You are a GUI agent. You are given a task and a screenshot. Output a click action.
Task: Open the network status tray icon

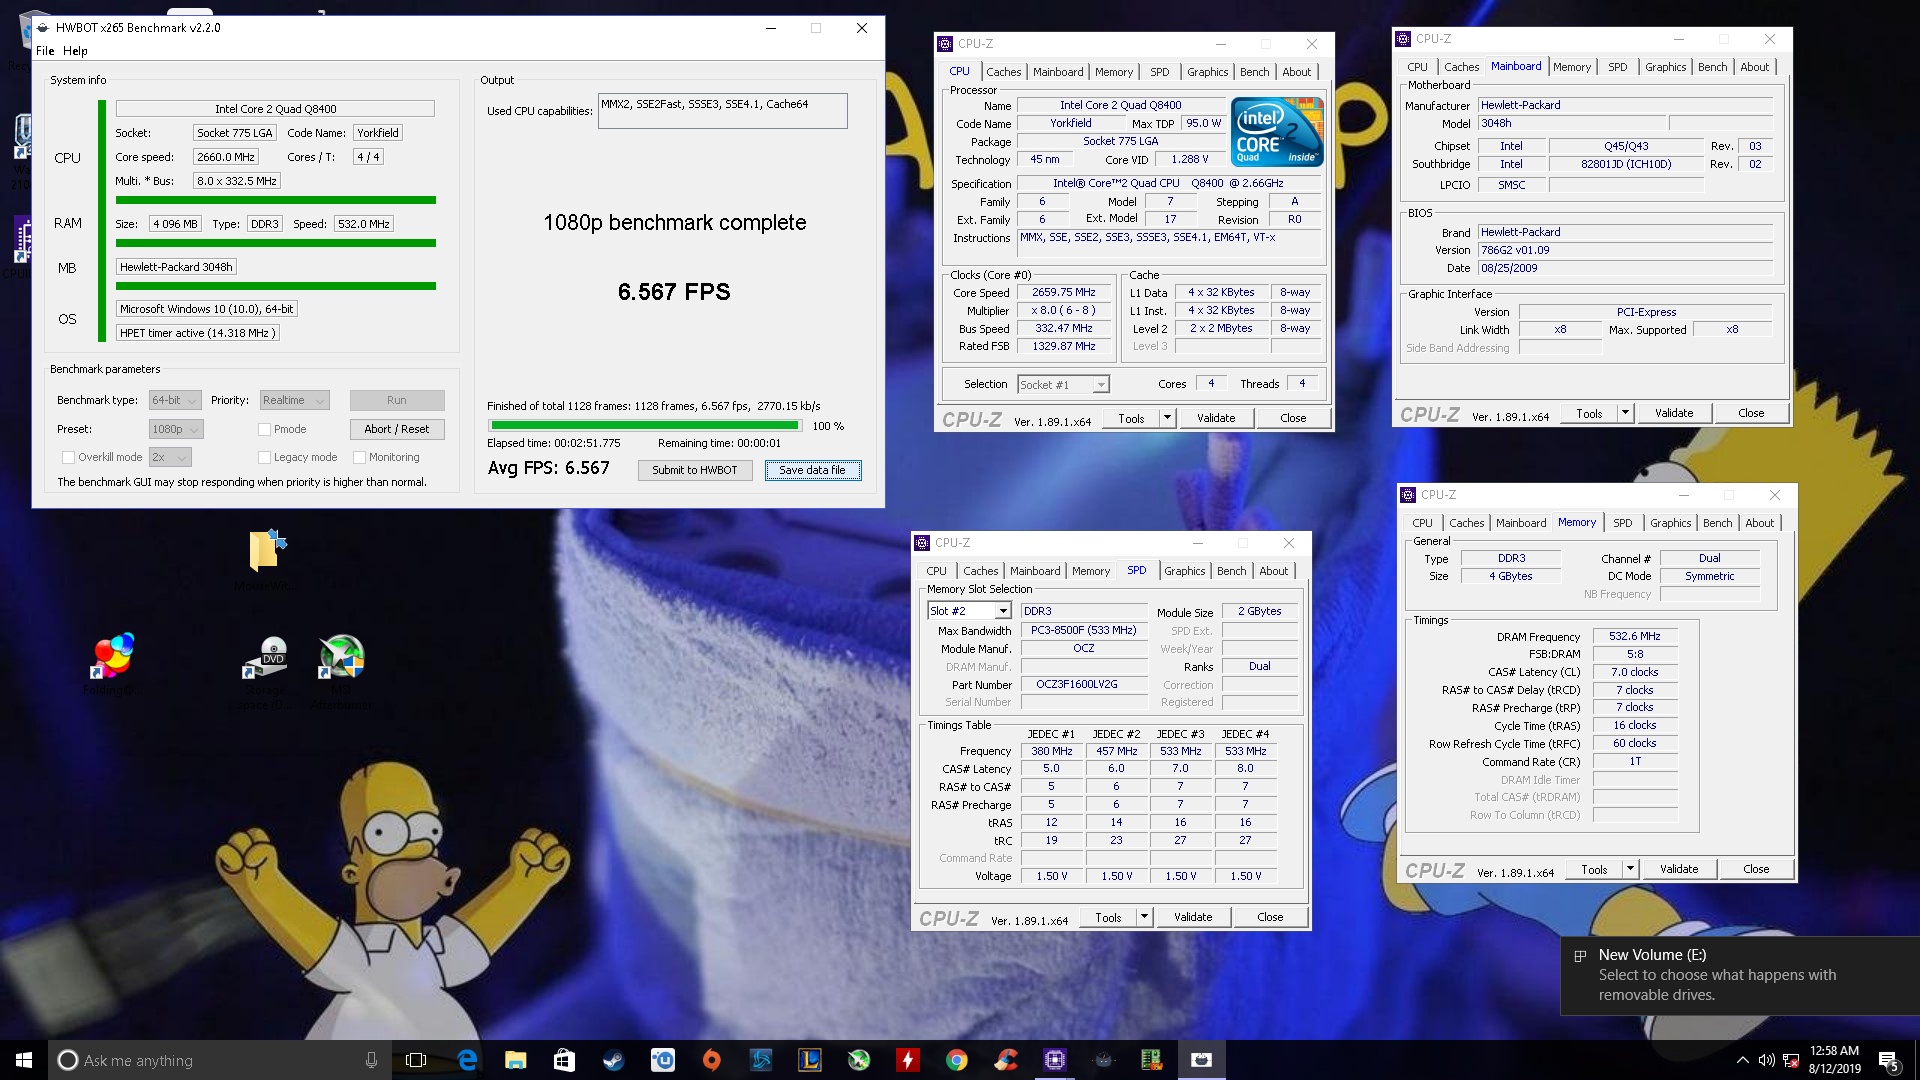1790,1060
